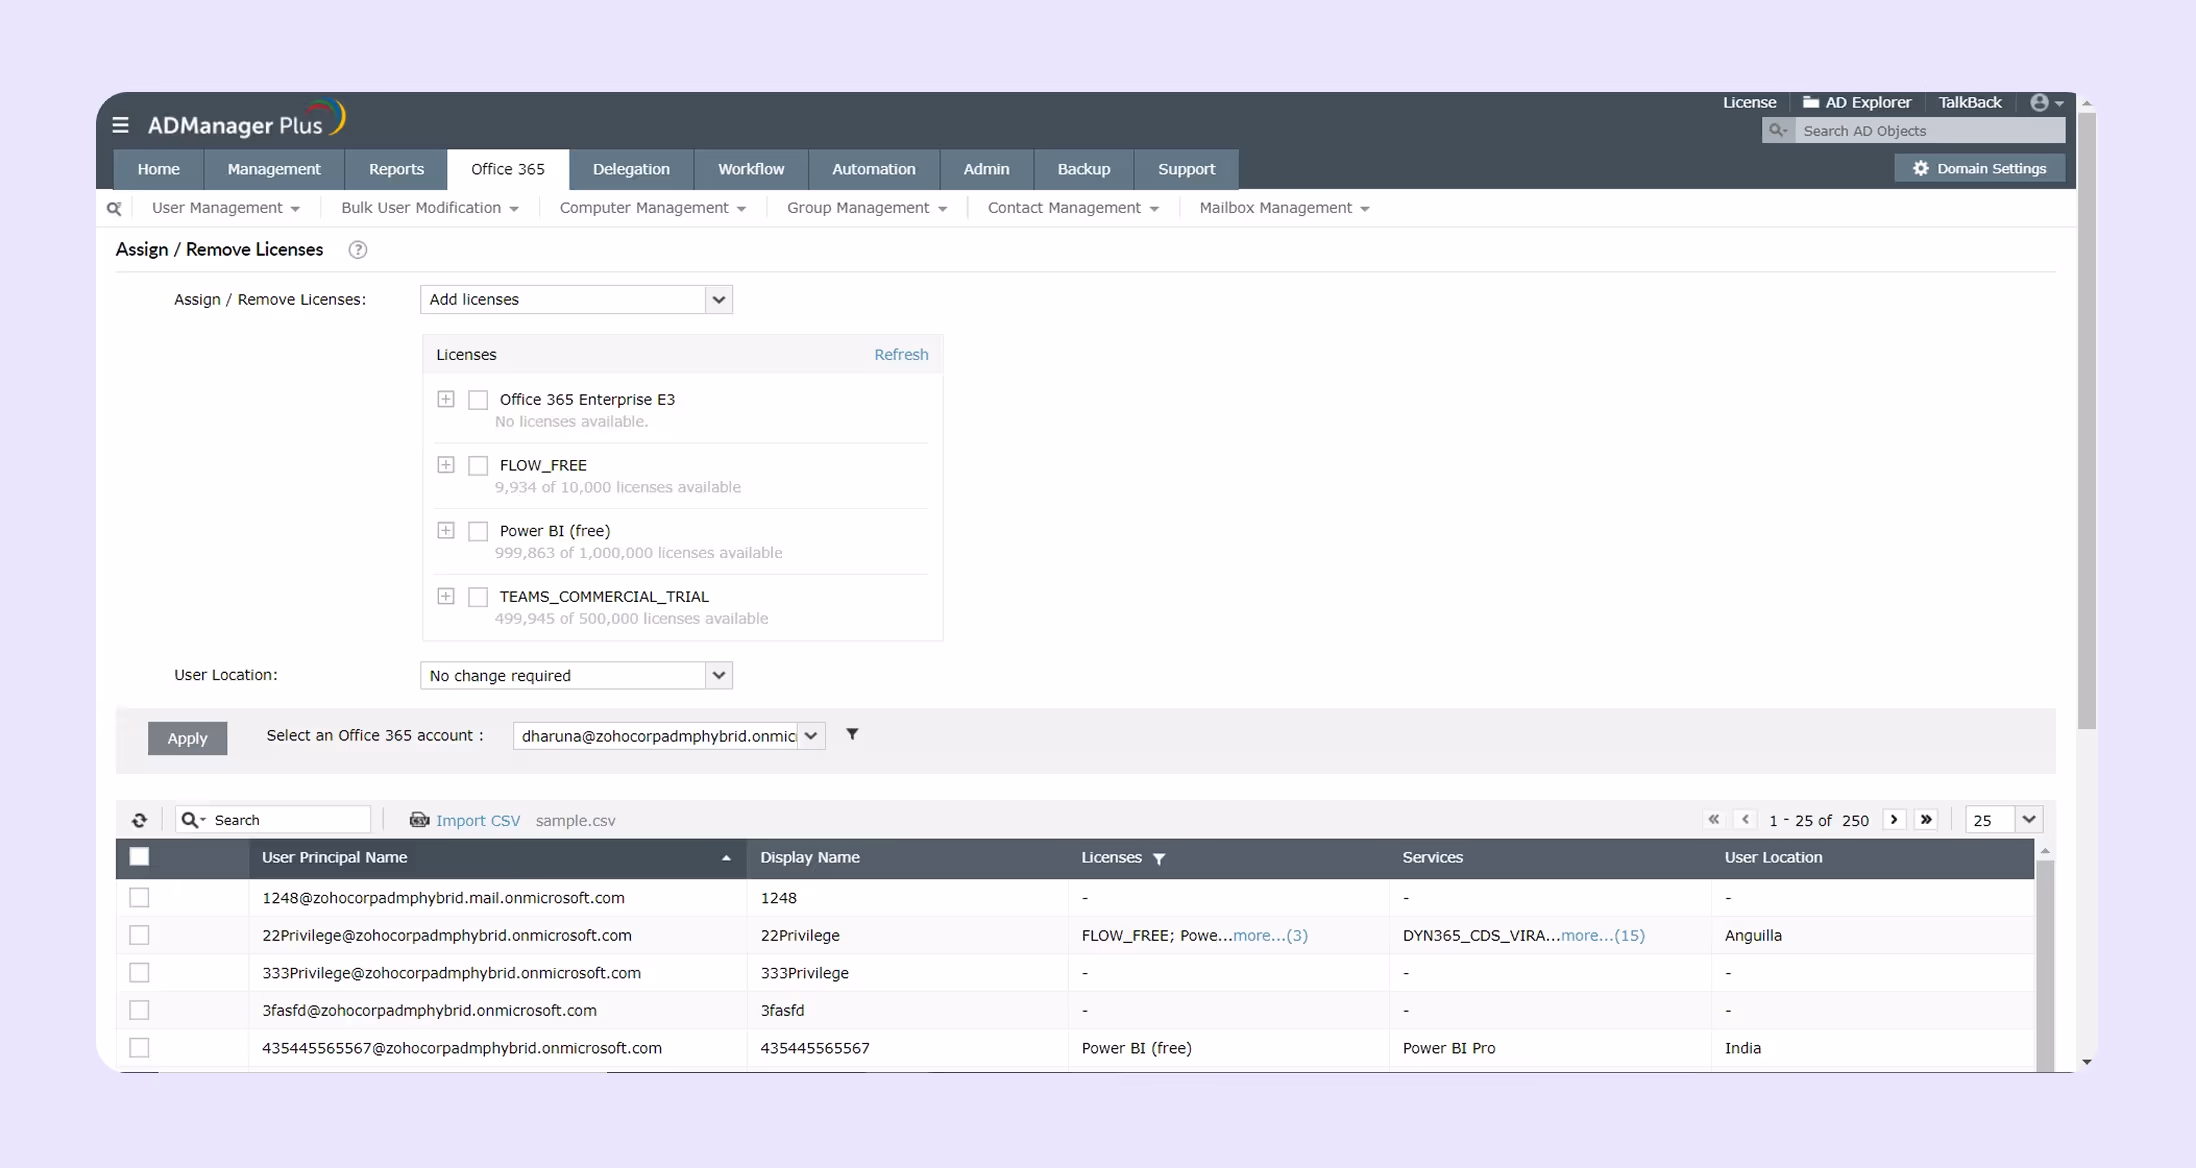Viewport: 2196px width, 1168px height.
Task: Check the FLOW_FREE license checkbox
Action: coord(478,465)
